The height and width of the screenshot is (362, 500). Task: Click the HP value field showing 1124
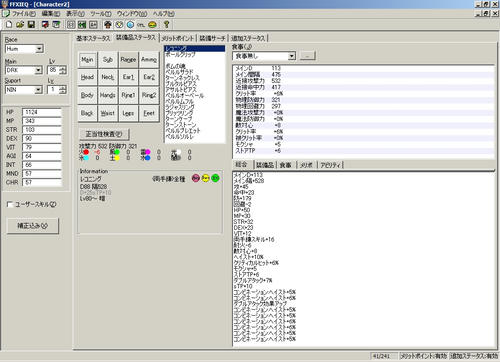point(42,112)
